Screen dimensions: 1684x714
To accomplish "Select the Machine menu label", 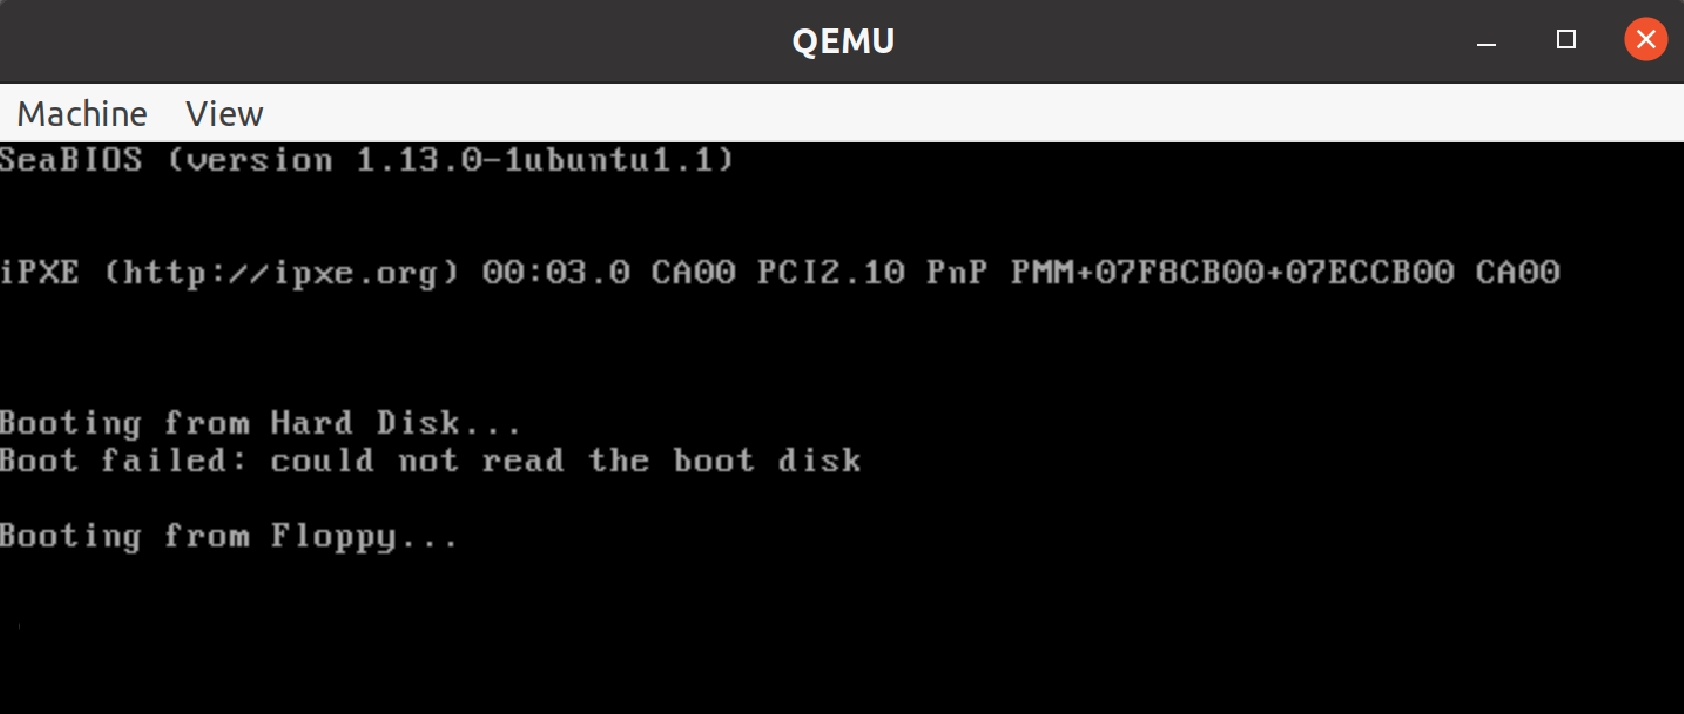I will [81, 113].
